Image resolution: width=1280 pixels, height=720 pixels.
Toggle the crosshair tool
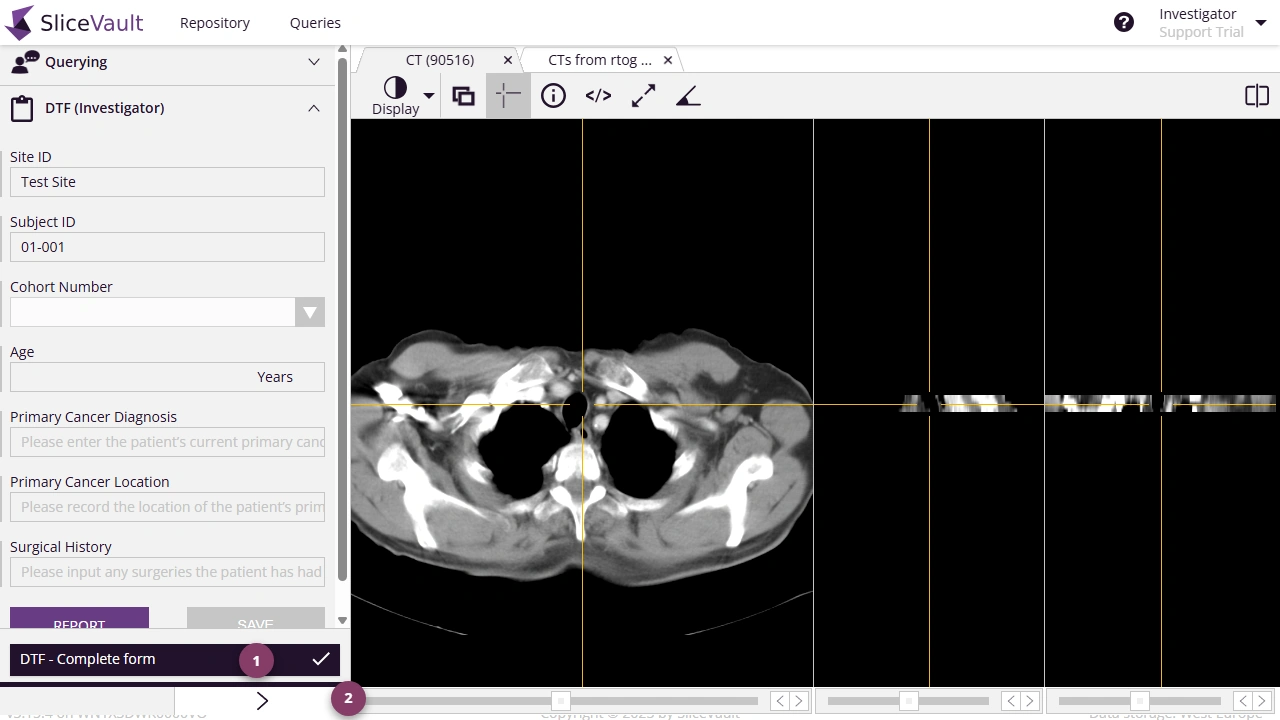(508, 96)
